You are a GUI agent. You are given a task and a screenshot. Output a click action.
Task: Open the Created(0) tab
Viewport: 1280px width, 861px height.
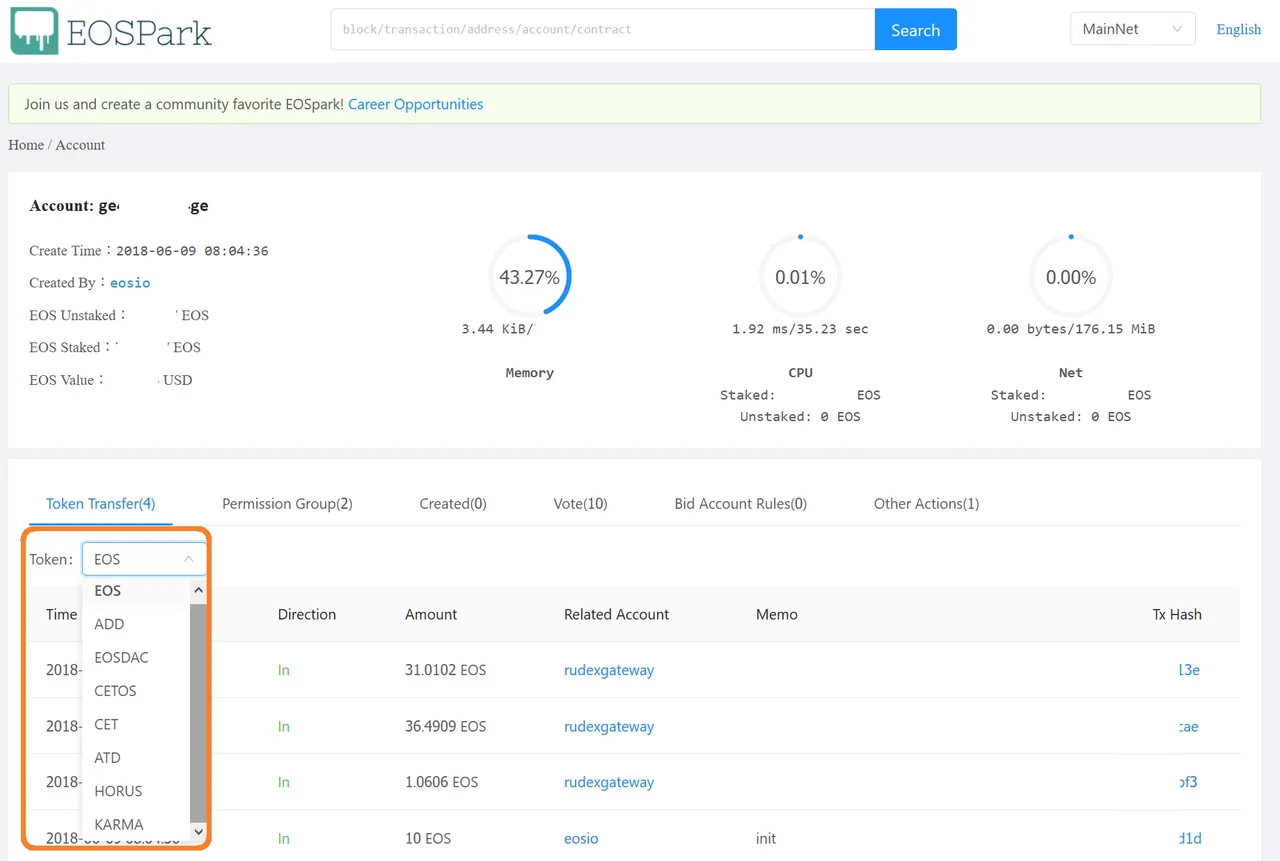(x=453, y=504)
